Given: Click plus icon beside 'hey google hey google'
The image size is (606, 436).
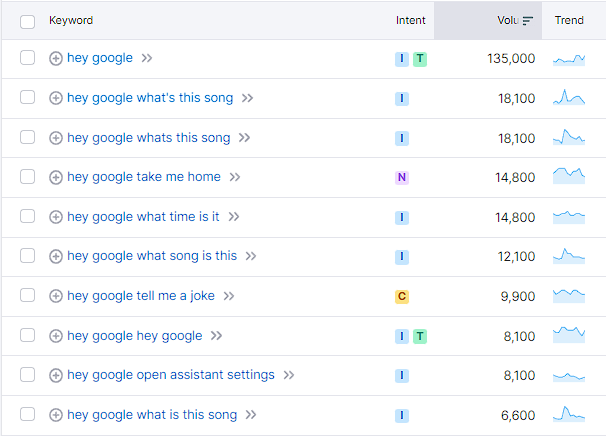Looking at the screenshot, I should click(x=56, y=336).
